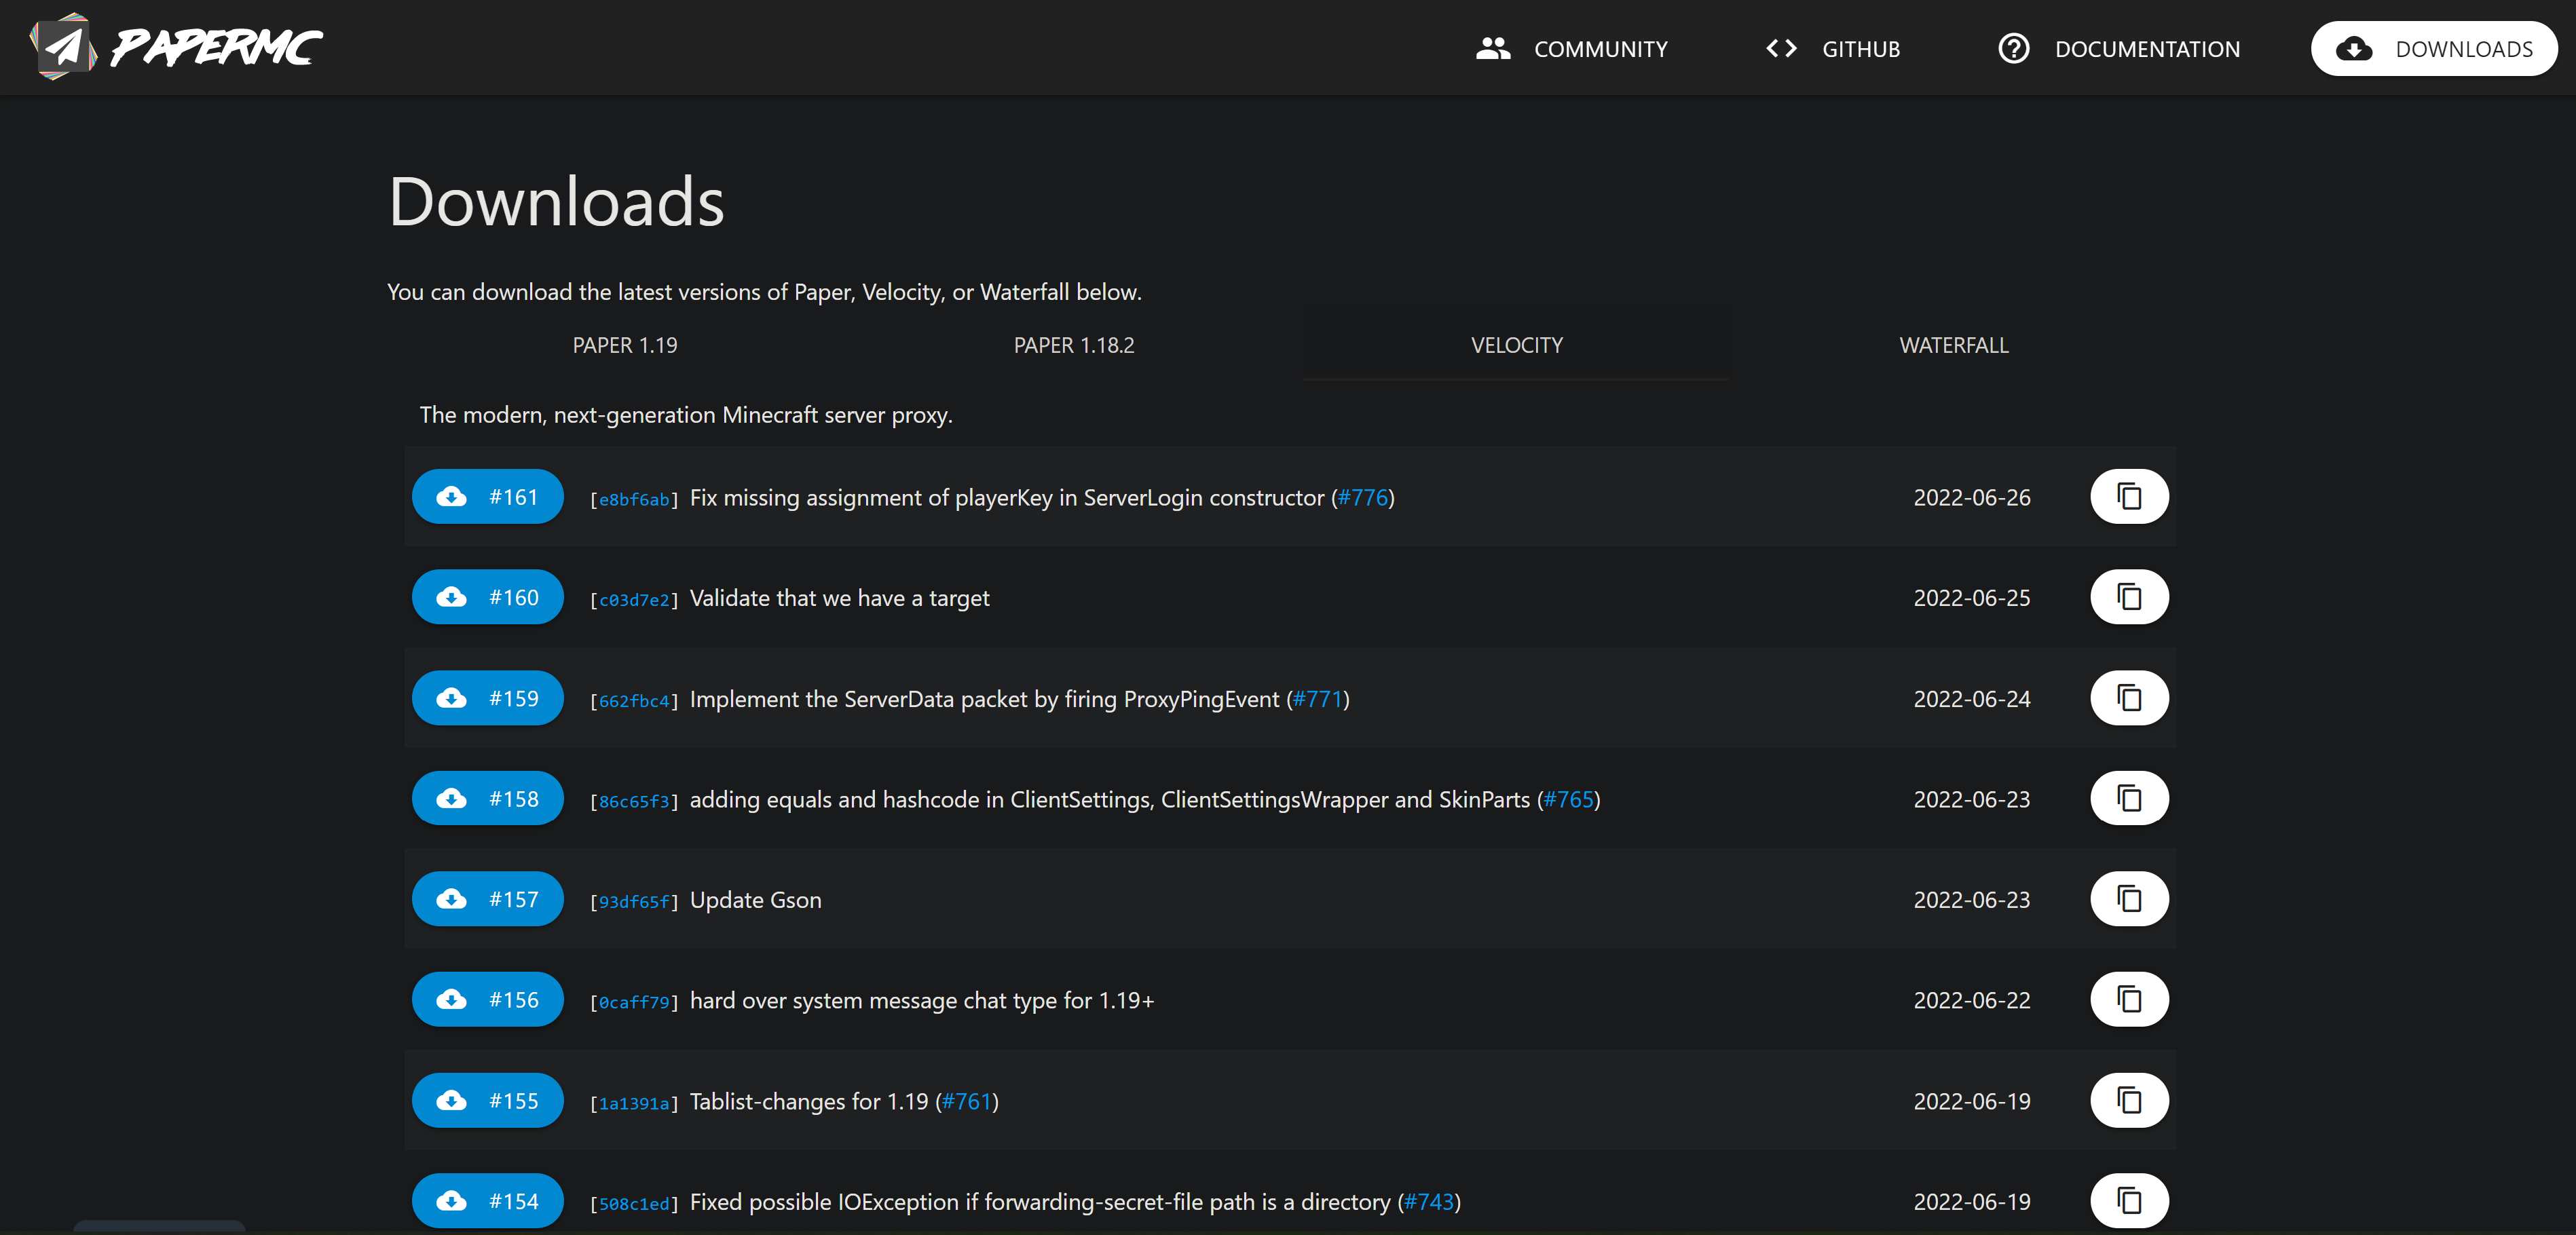Open the GitHub nav link
Viewport: 2576px width, 1235px height.
click(1833, 49)
